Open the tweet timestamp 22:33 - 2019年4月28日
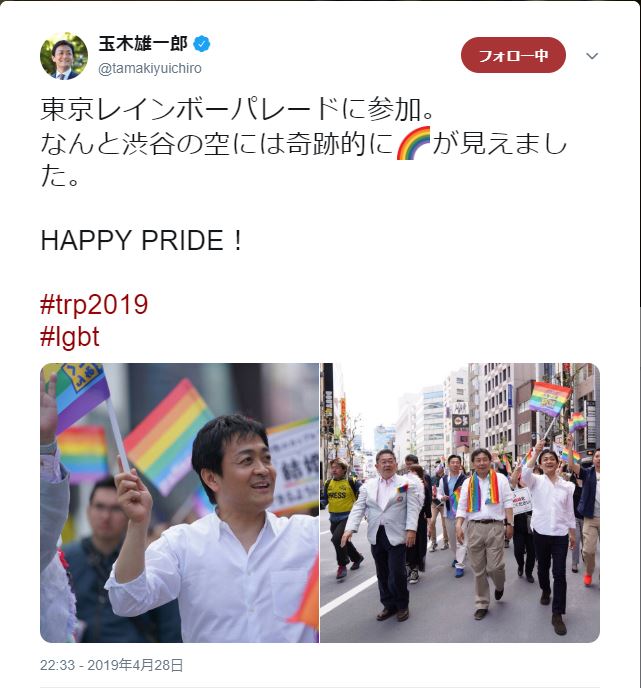641x688 pixels. (x=111, y=665)
